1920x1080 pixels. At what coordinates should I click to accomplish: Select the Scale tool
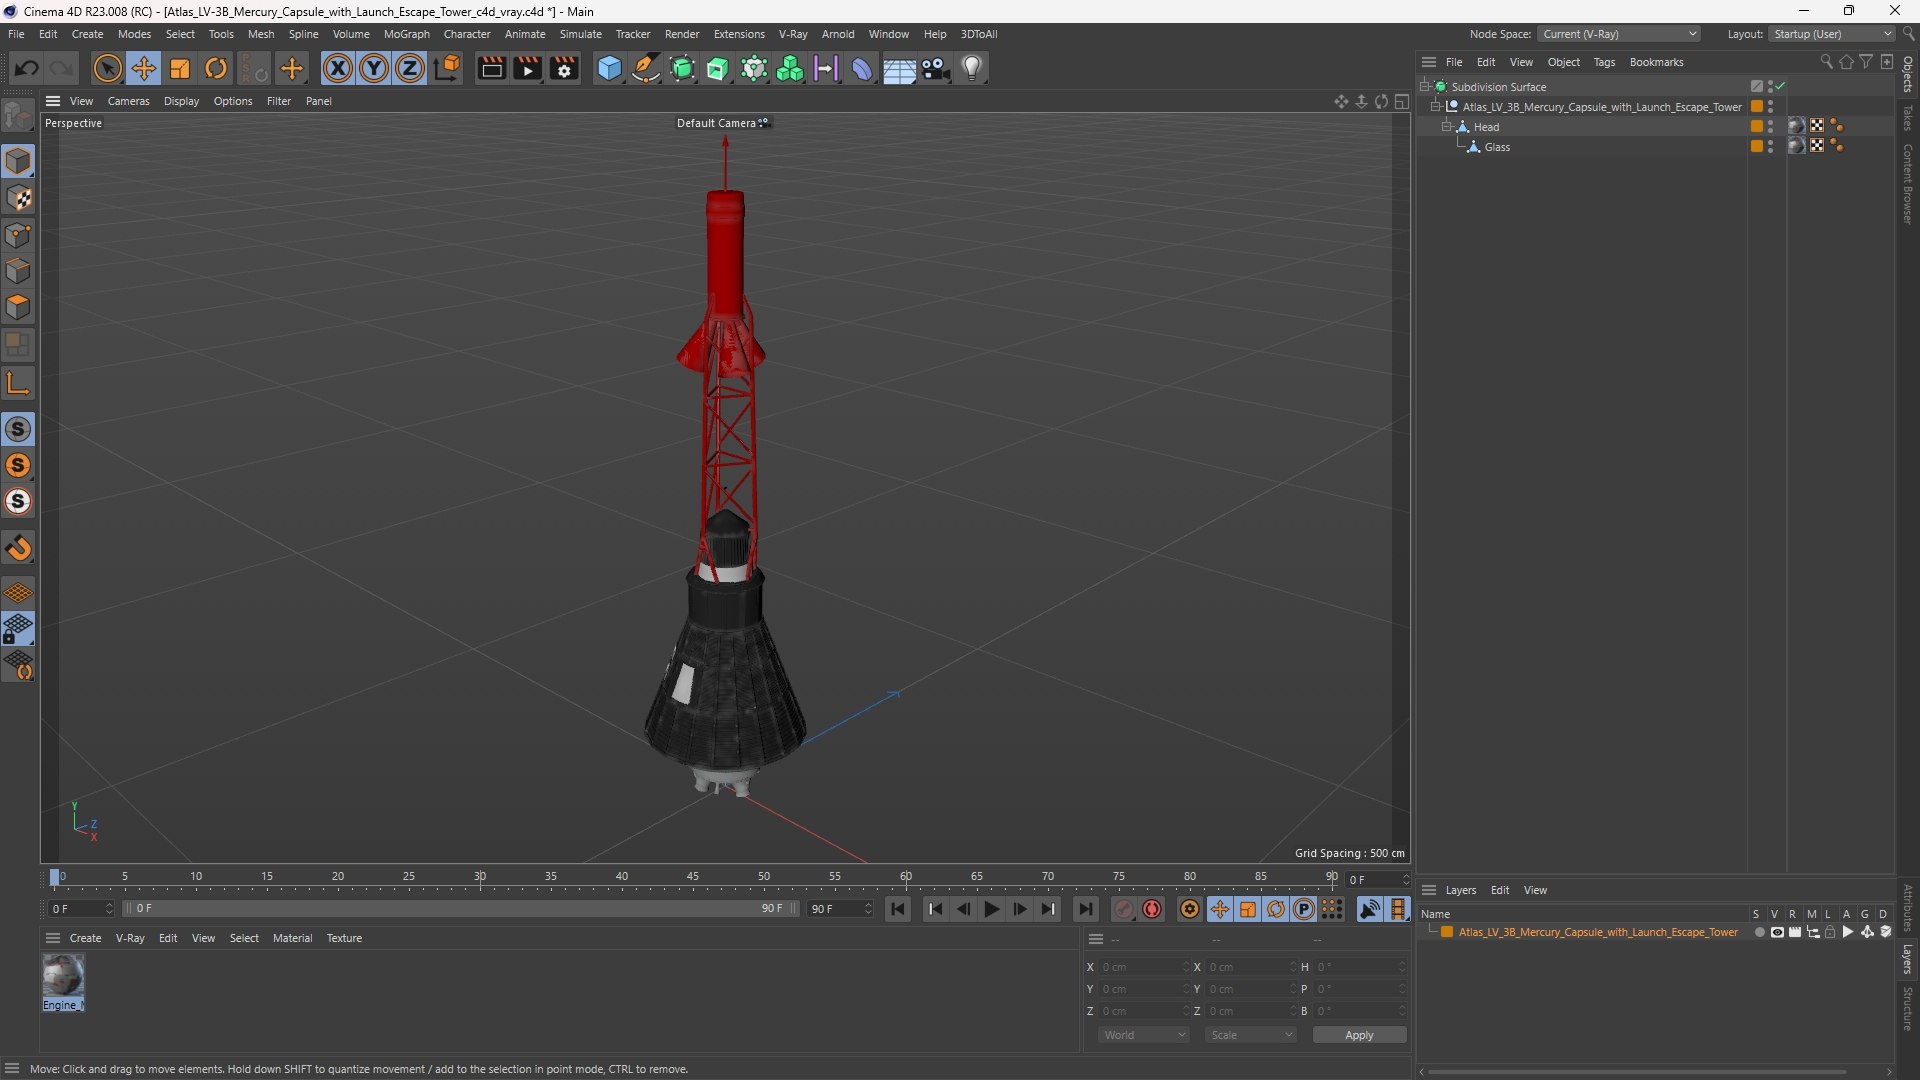click(x=180, y=68)
